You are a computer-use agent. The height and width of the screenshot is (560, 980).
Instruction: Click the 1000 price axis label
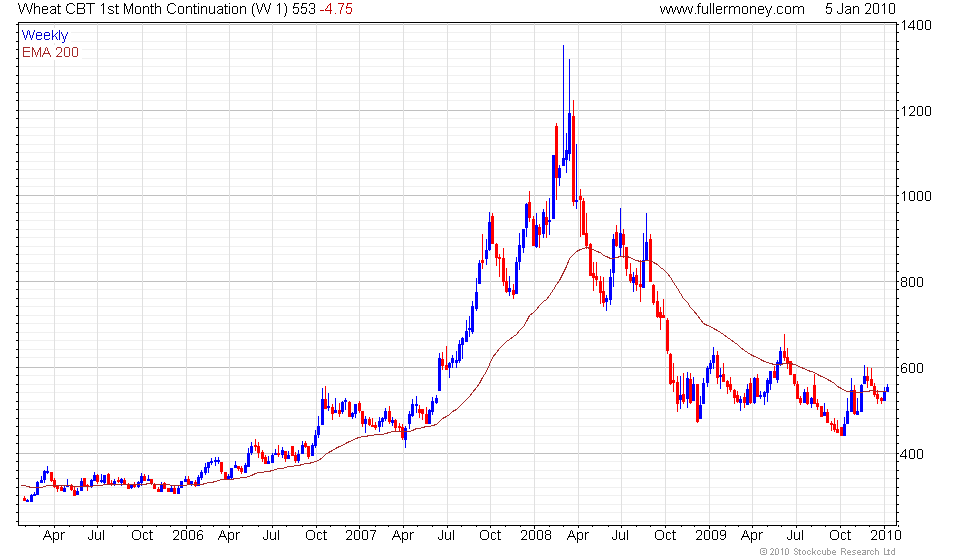(916, 196)
